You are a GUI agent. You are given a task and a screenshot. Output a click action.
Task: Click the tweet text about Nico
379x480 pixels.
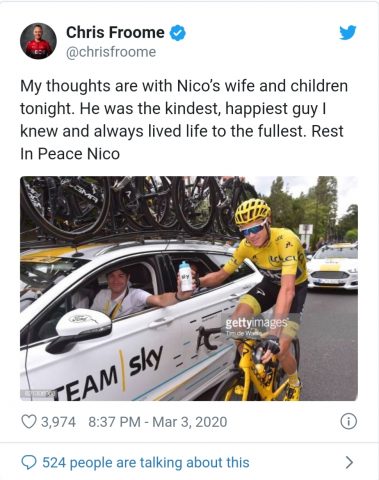pos(184,120)
